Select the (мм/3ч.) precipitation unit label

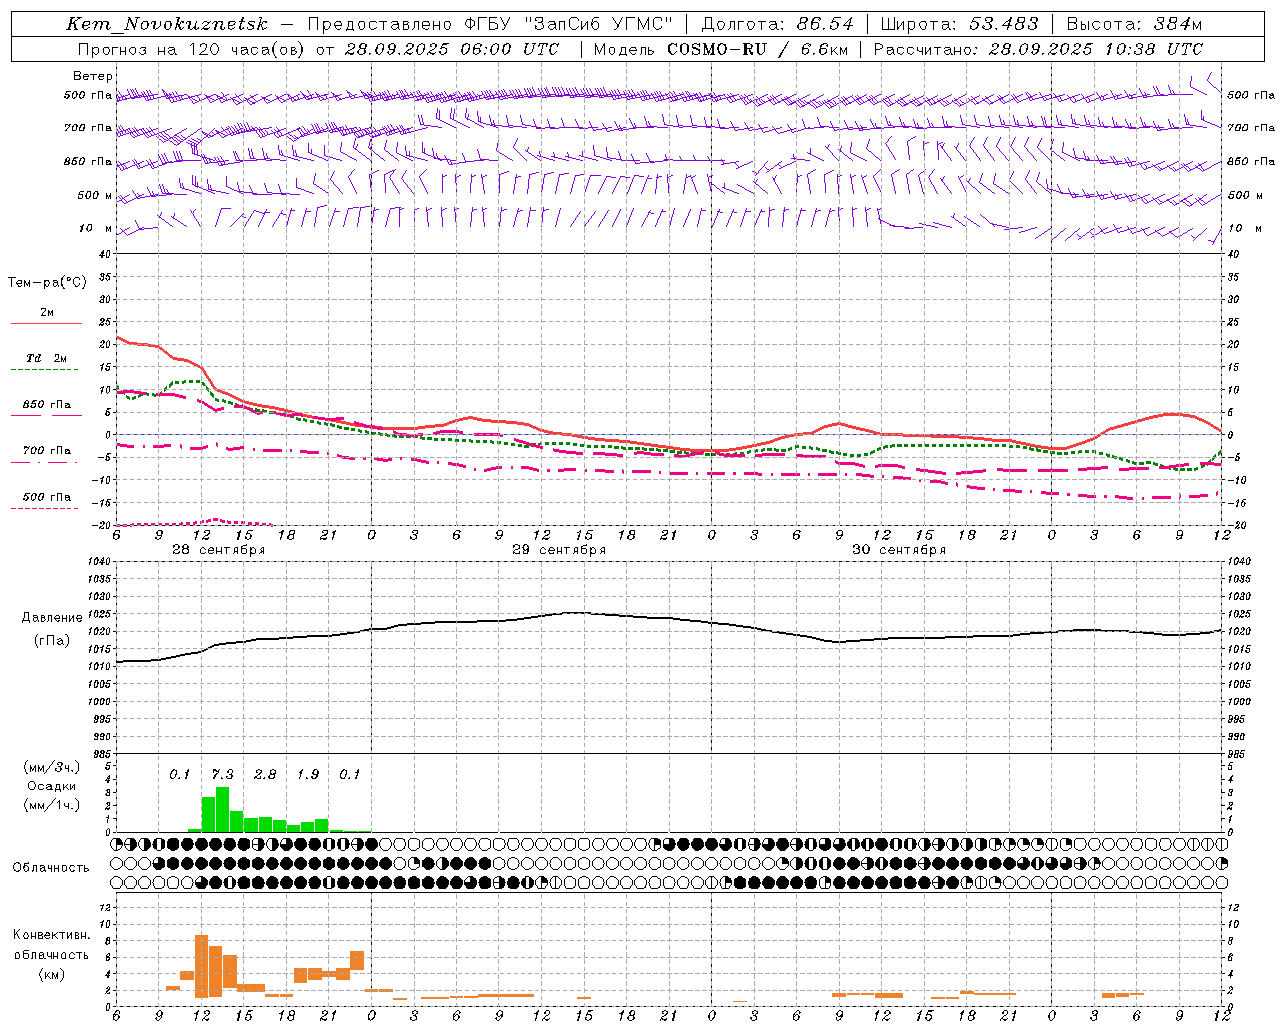point(51,767)
